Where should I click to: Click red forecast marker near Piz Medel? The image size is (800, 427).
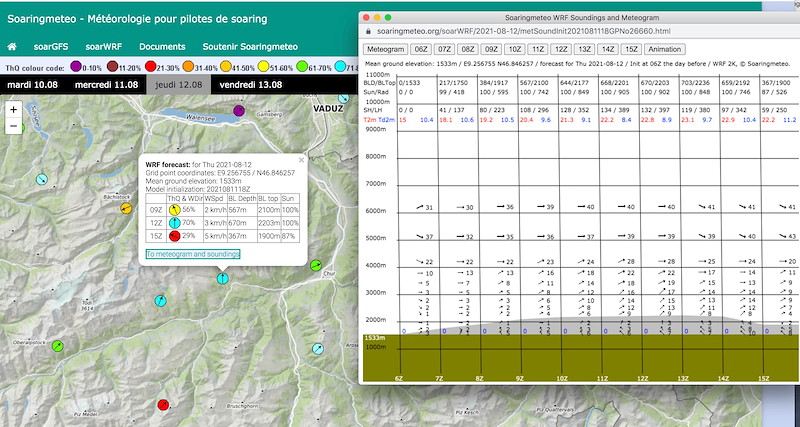click(163, 405)
